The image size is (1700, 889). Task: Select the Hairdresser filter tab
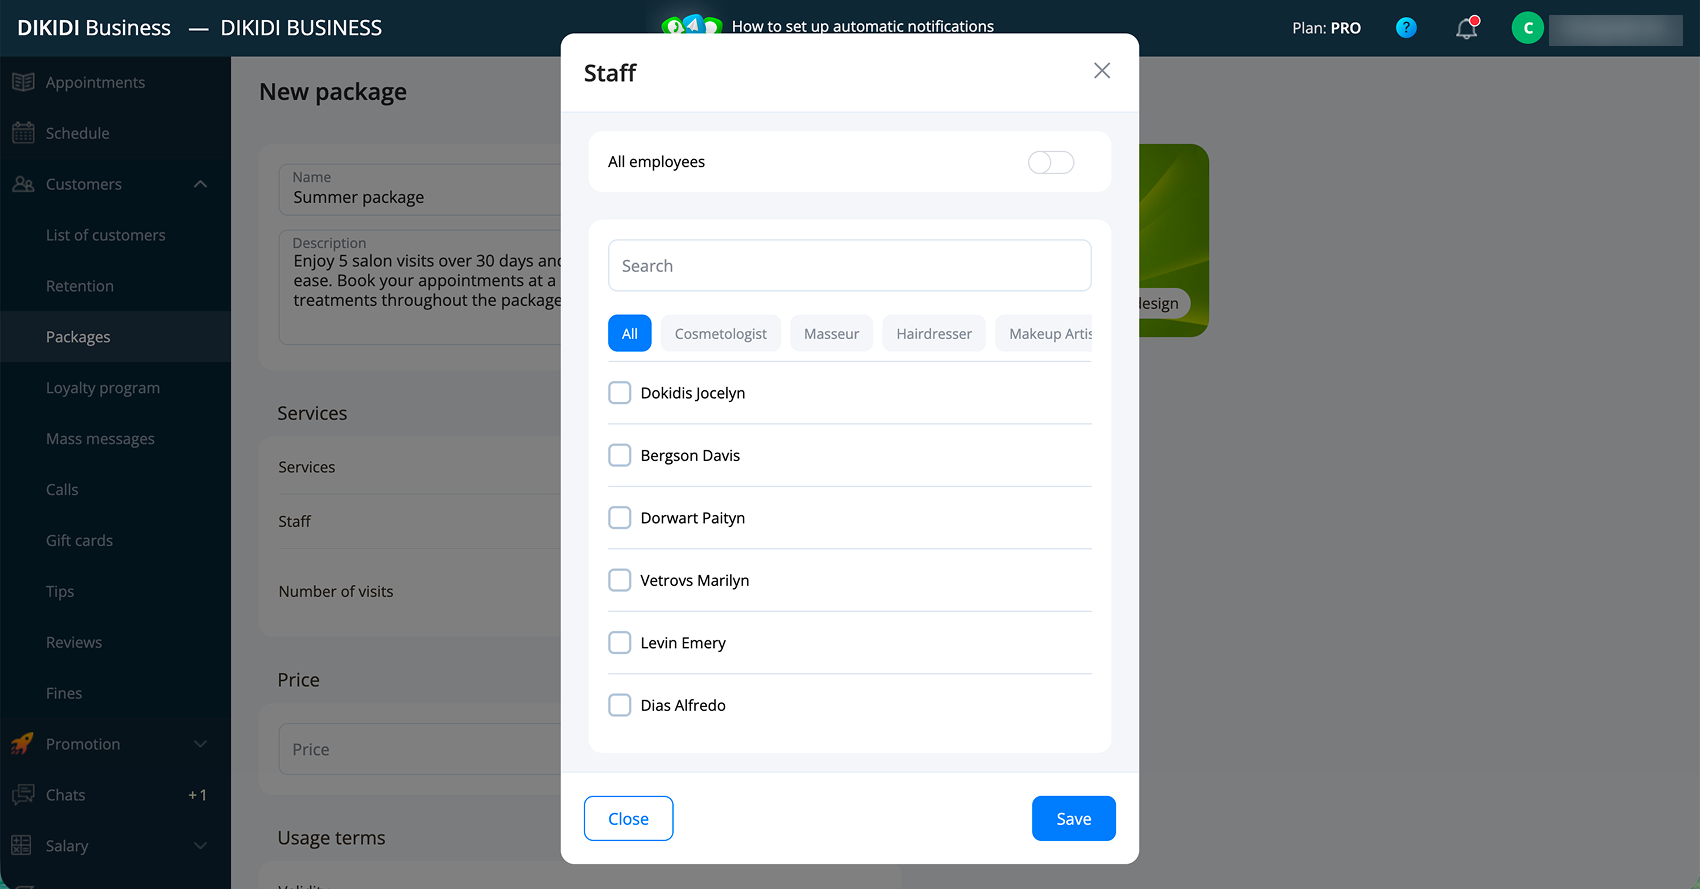pos(934,333)
